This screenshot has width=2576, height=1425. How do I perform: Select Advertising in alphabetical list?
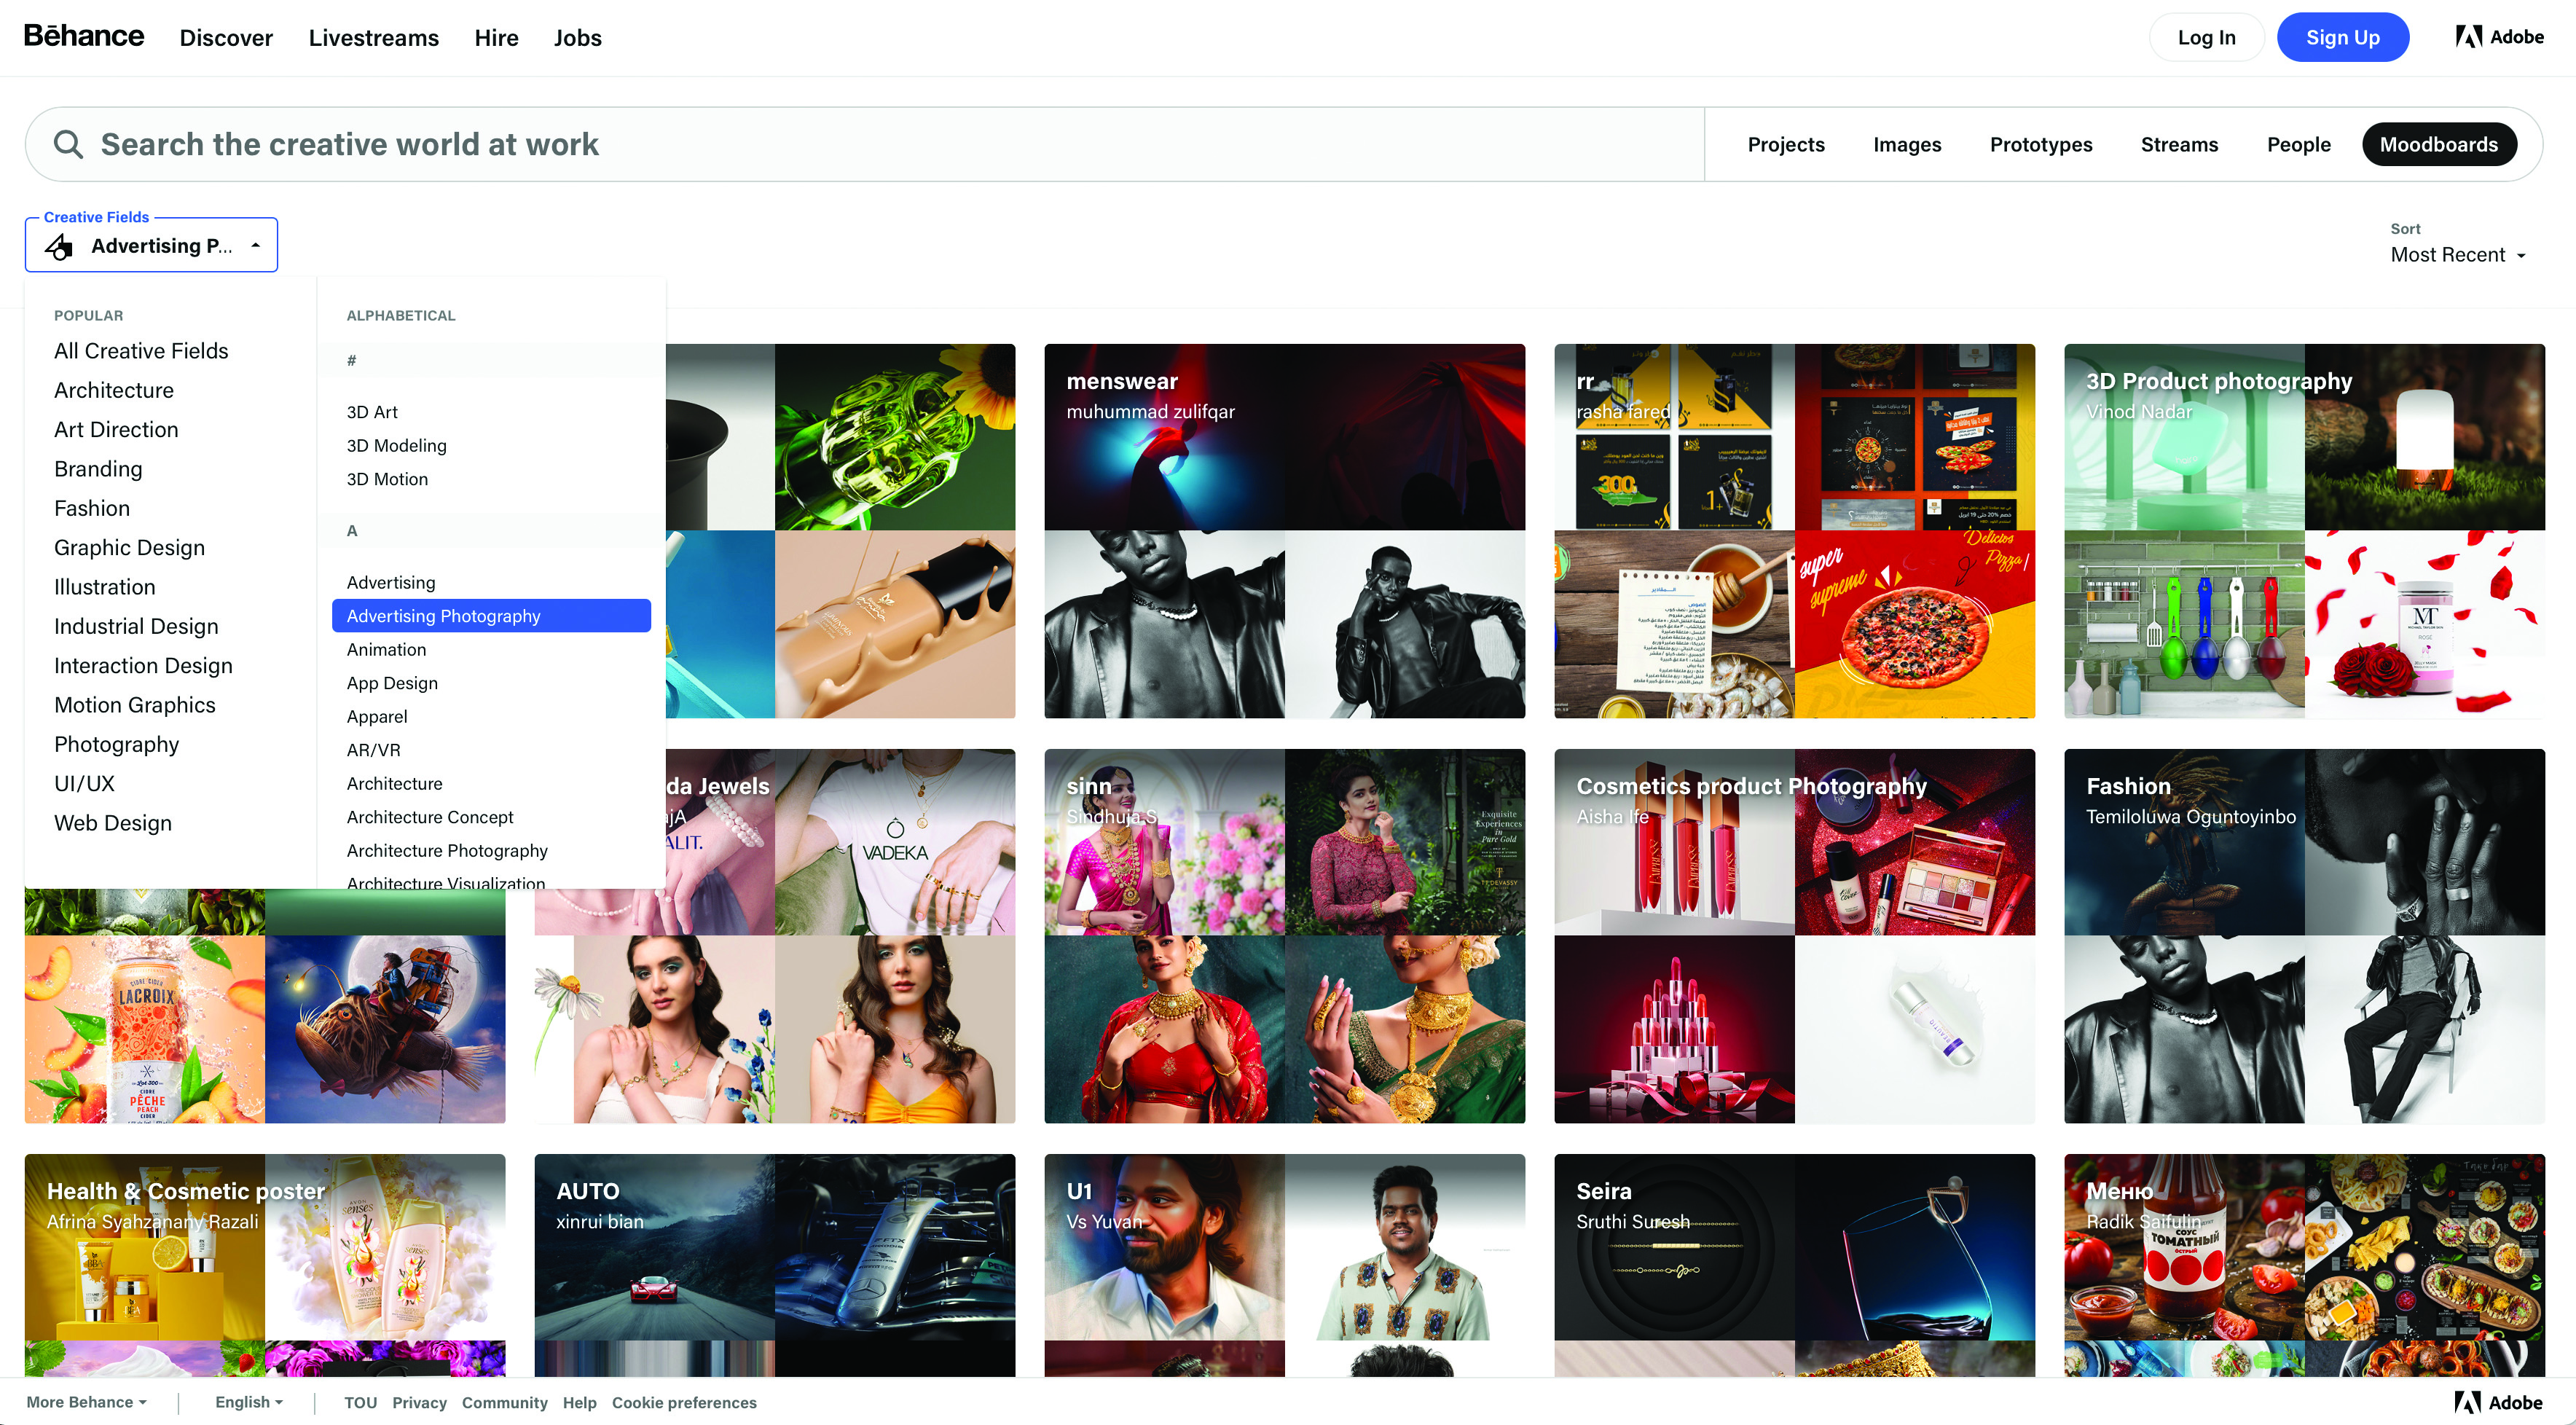391,582
